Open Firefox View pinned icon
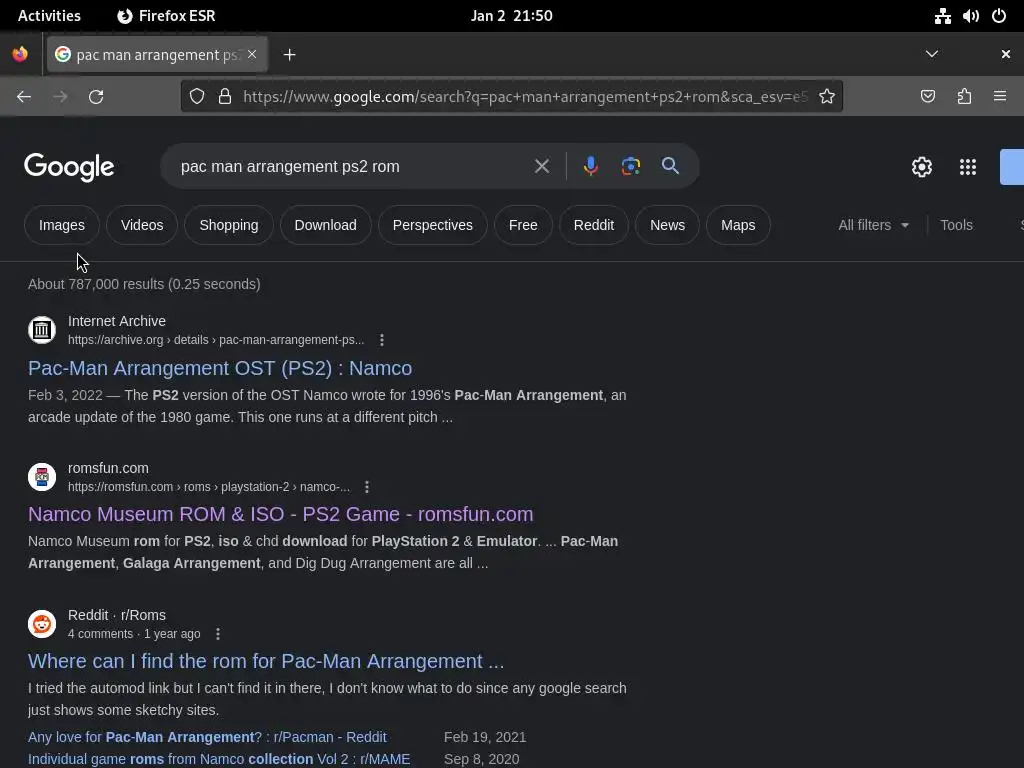The image size is (1024, 768). (20, 54)
